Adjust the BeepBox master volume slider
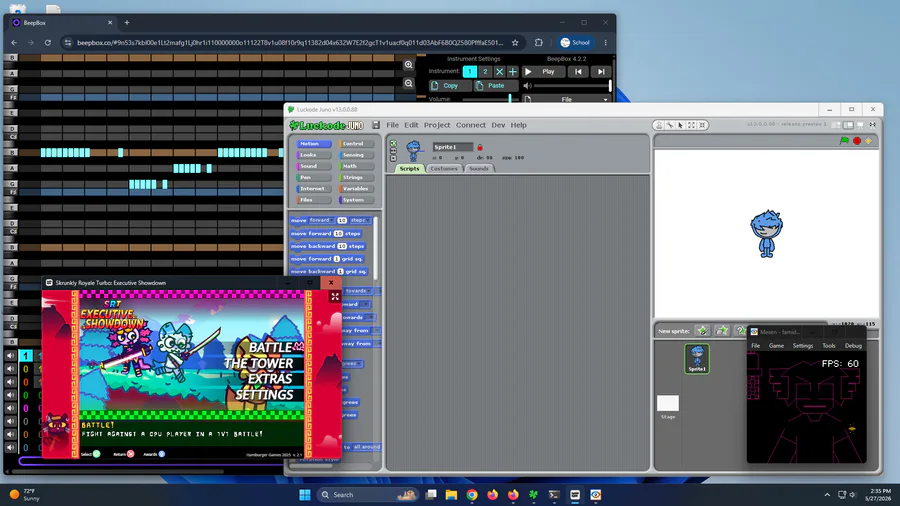Viewport: 900px width, 506px height. point(571,85)
